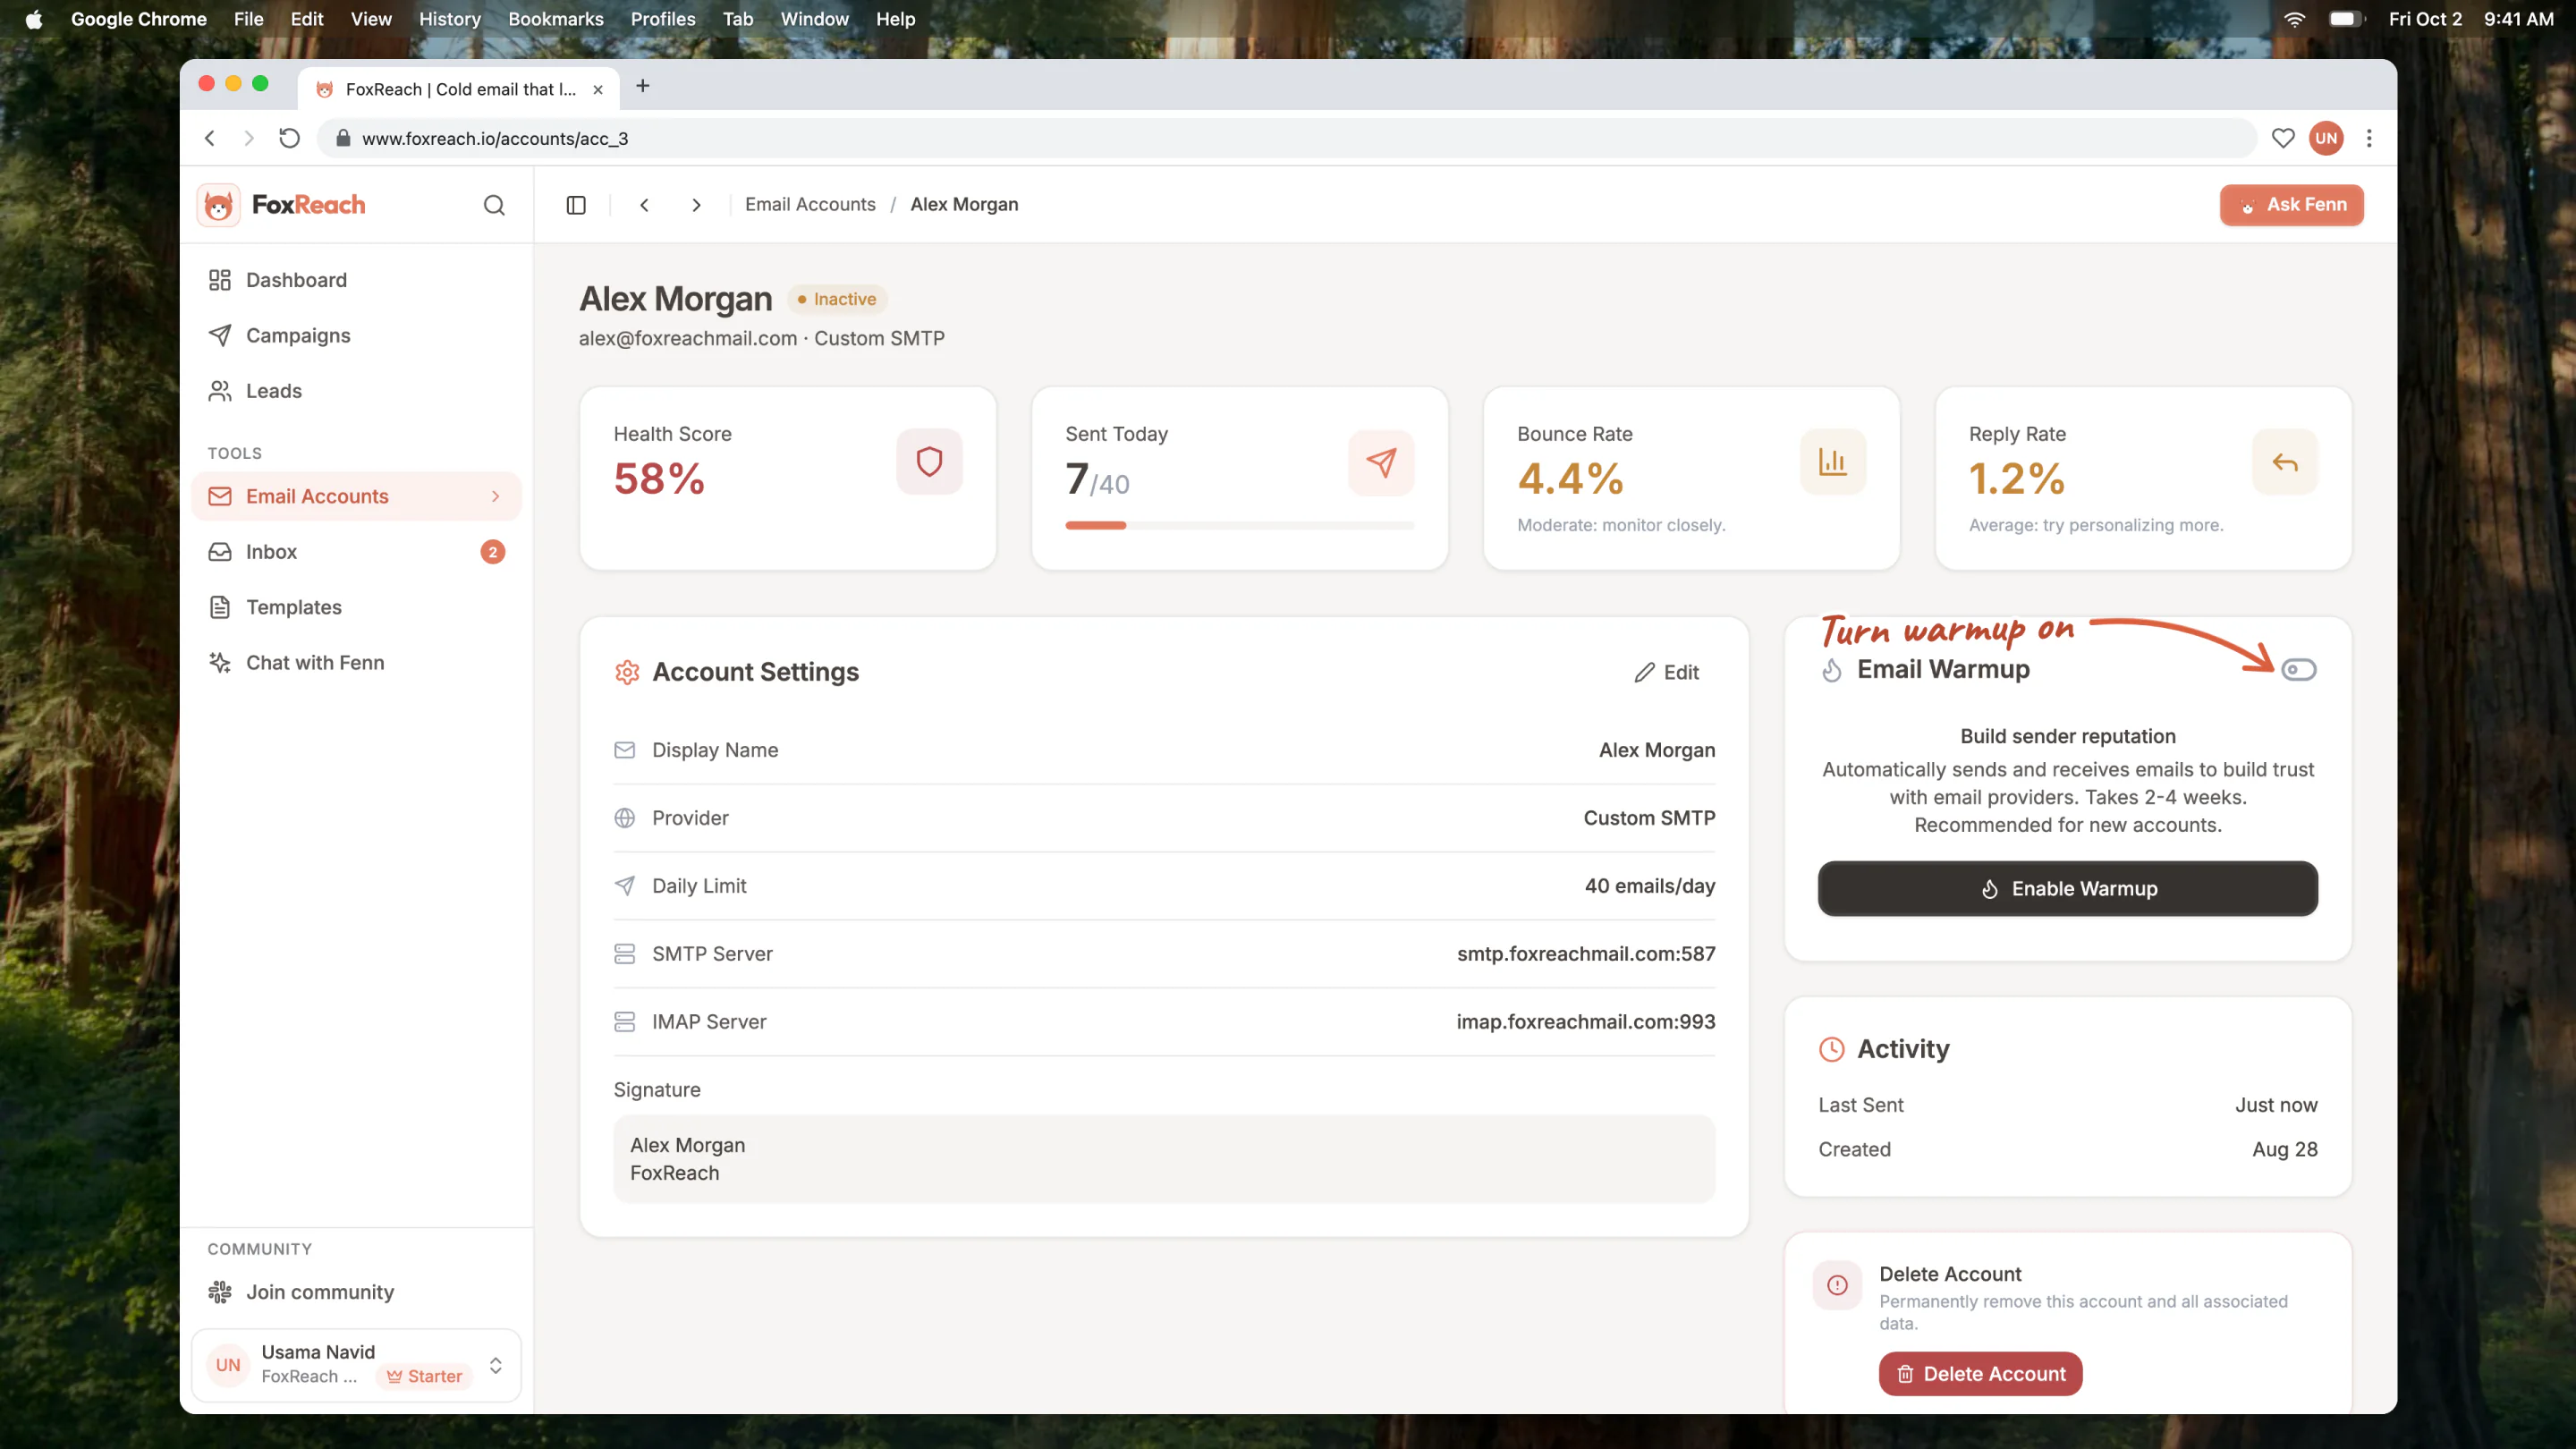
Task: Click the FoxReach fox logo
Action: tap(218, 205)
